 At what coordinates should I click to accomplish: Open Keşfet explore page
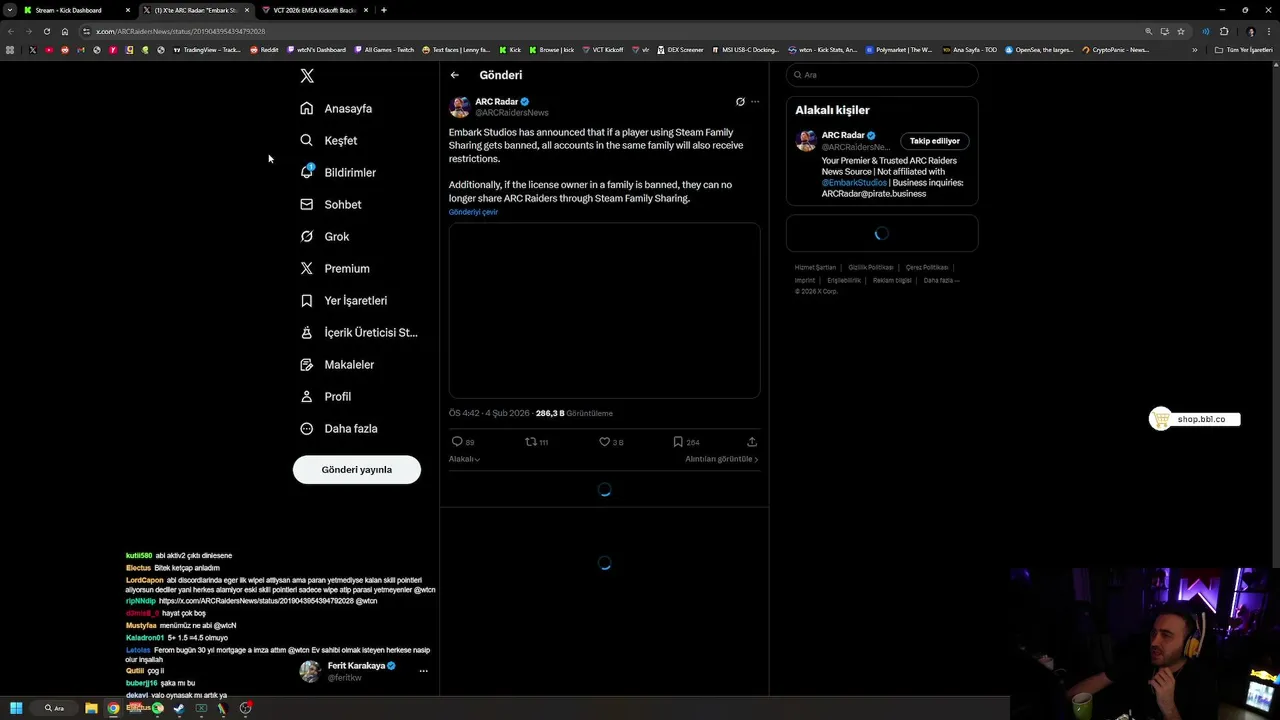coord(329,140)
